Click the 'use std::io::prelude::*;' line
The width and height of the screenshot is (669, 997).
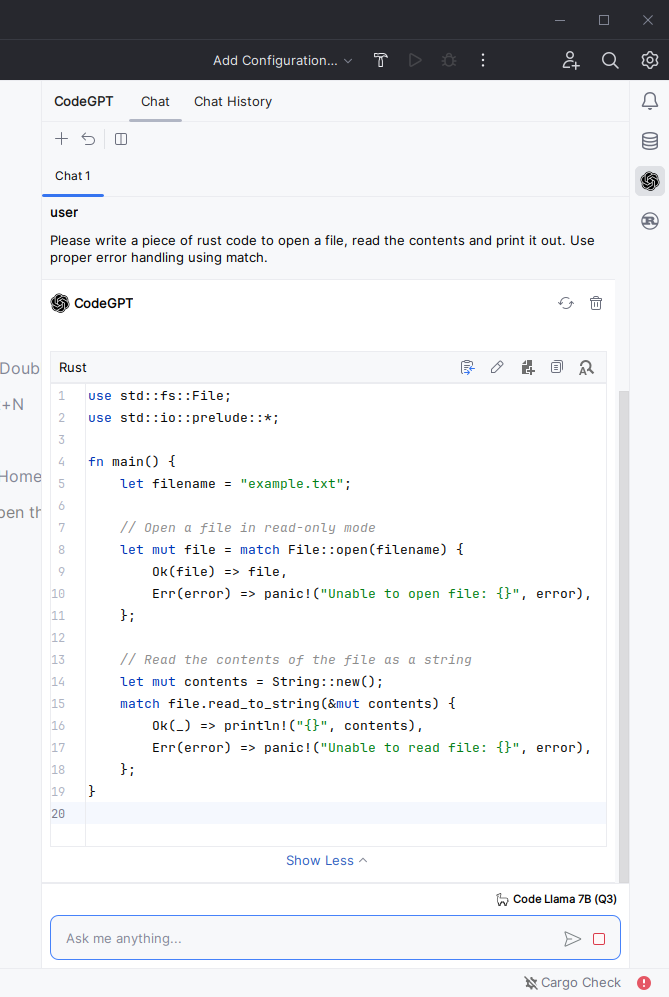tap(183, 418)
